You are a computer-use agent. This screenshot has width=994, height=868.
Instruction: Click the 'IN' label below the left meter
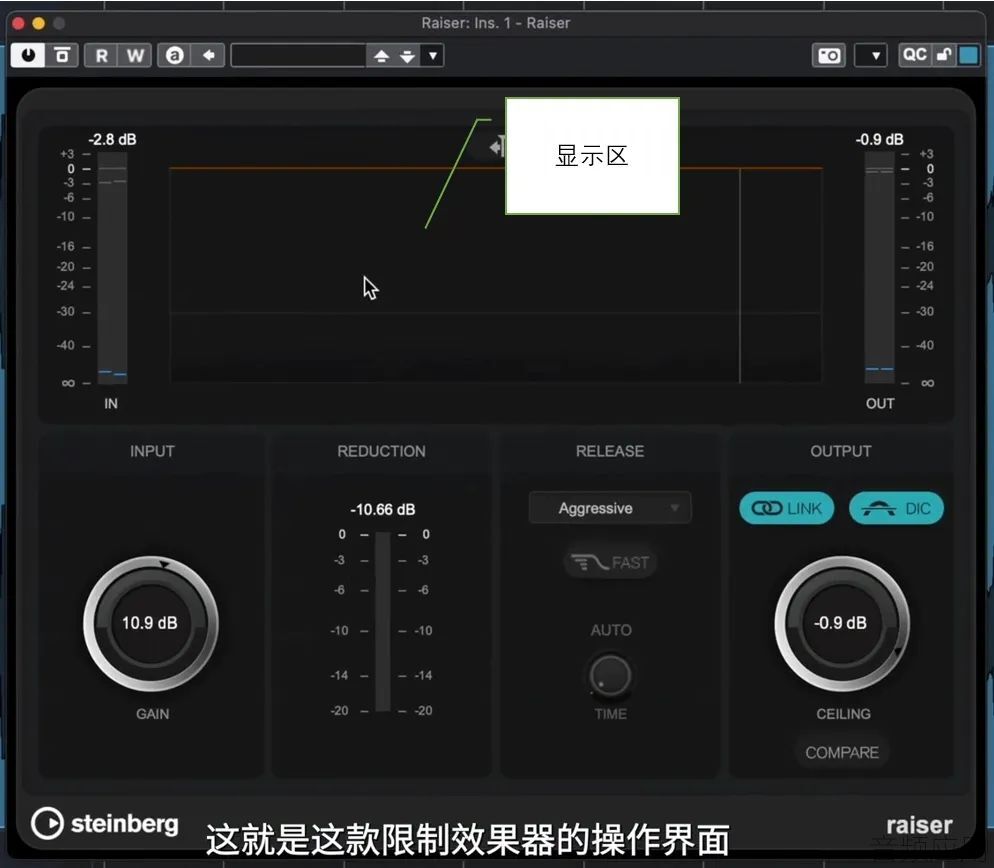(x=111, y=403)
